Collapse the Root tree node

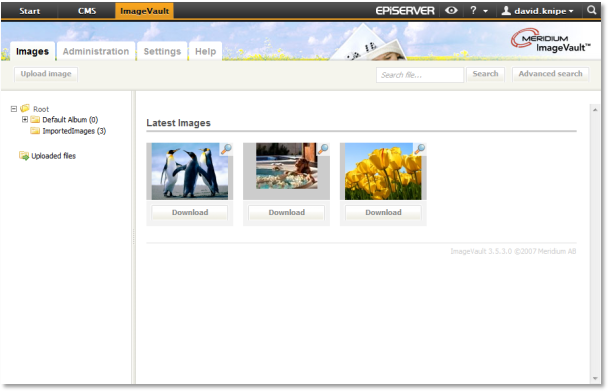[x=14, y=109]
